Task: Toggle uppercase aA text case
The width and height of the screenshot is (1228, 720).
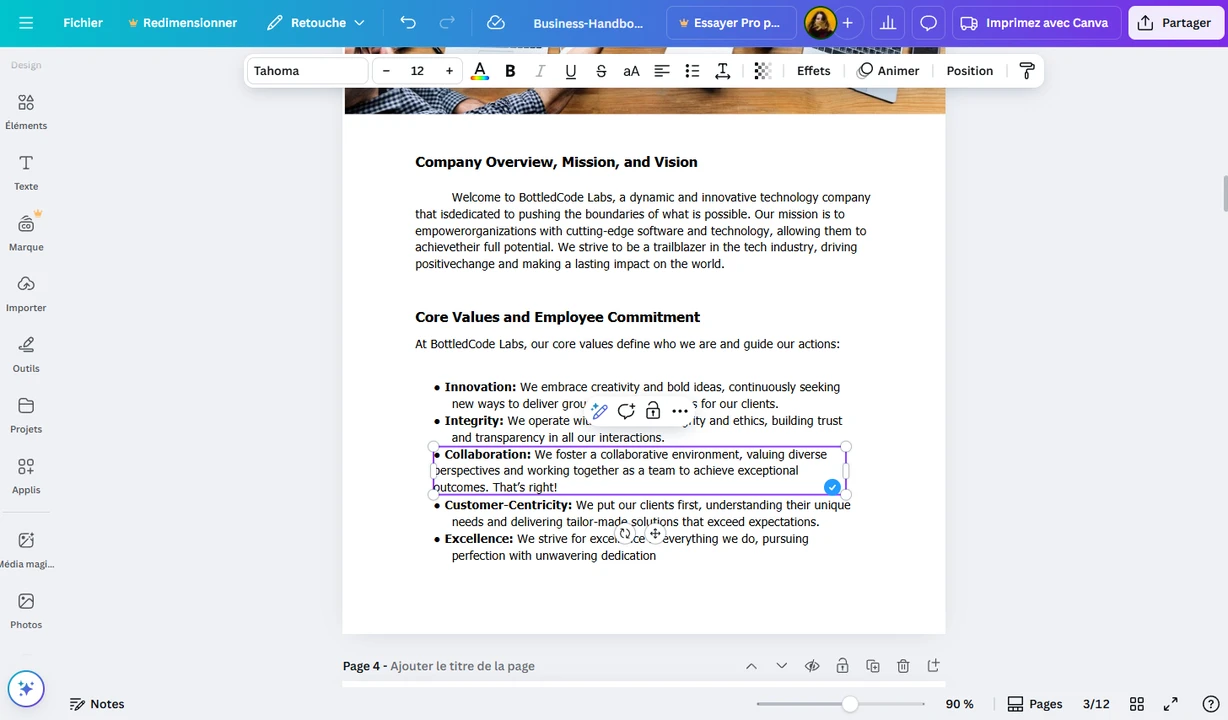Action: pos(631,71)
